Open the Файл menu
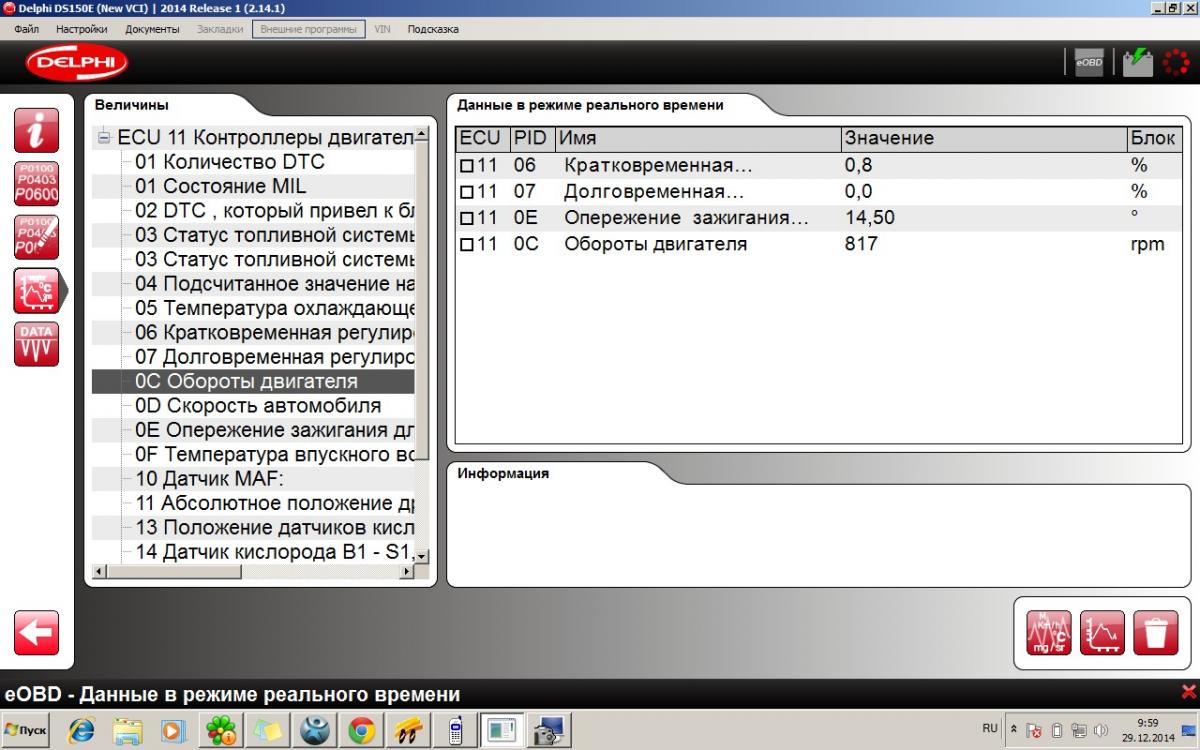 click(27, 29)
